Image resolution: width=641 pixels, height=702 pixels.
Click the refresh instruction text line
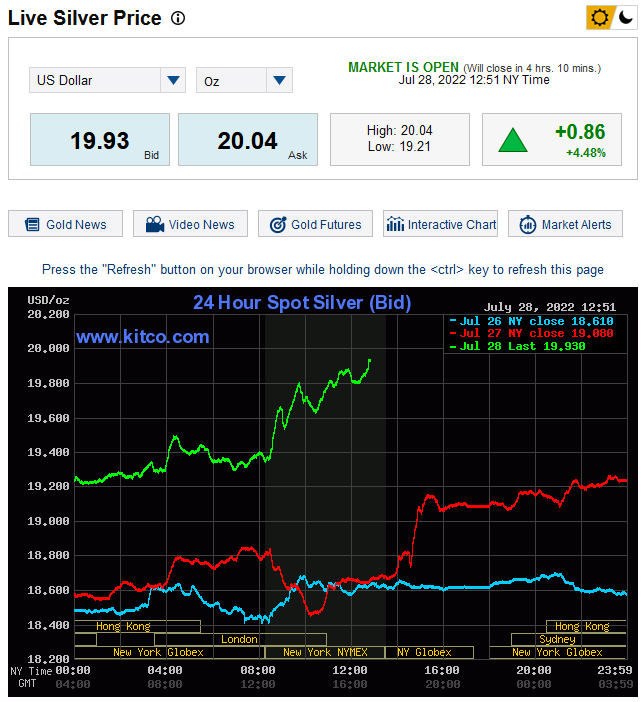pyautogui.click(x=323, y=270)
